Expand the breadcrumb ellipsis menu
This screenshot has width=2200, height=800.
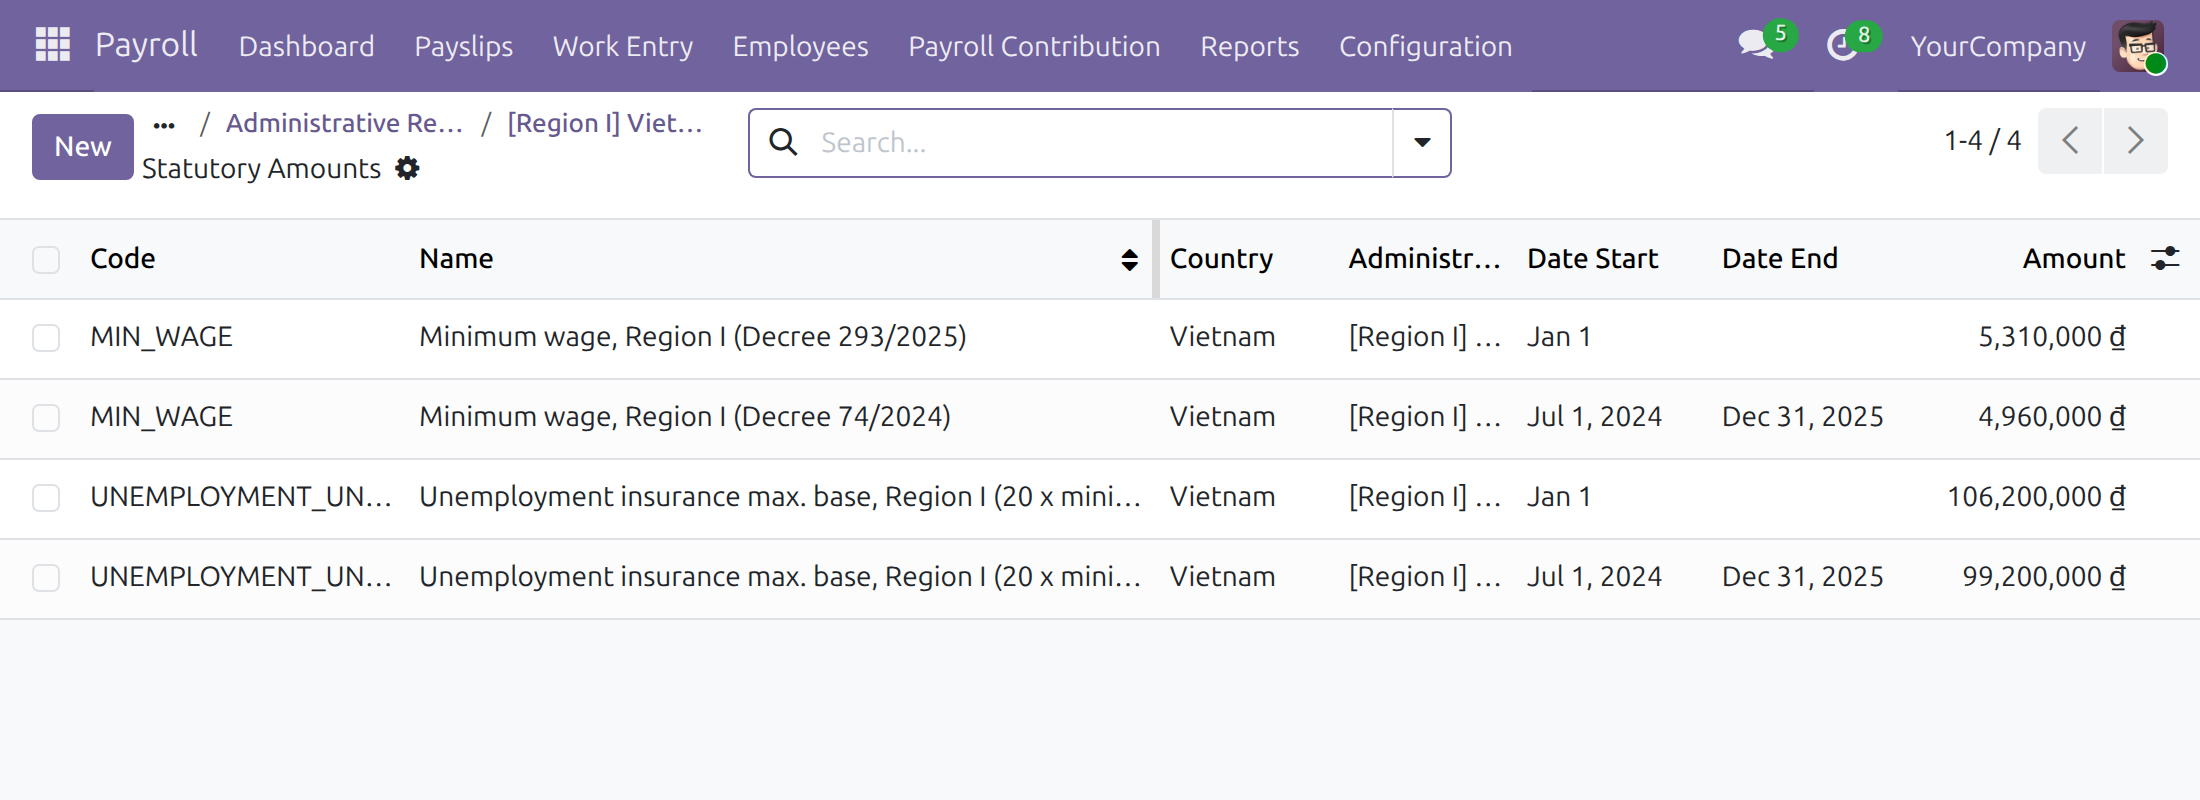pyautogui.click(x=164, y=125)
